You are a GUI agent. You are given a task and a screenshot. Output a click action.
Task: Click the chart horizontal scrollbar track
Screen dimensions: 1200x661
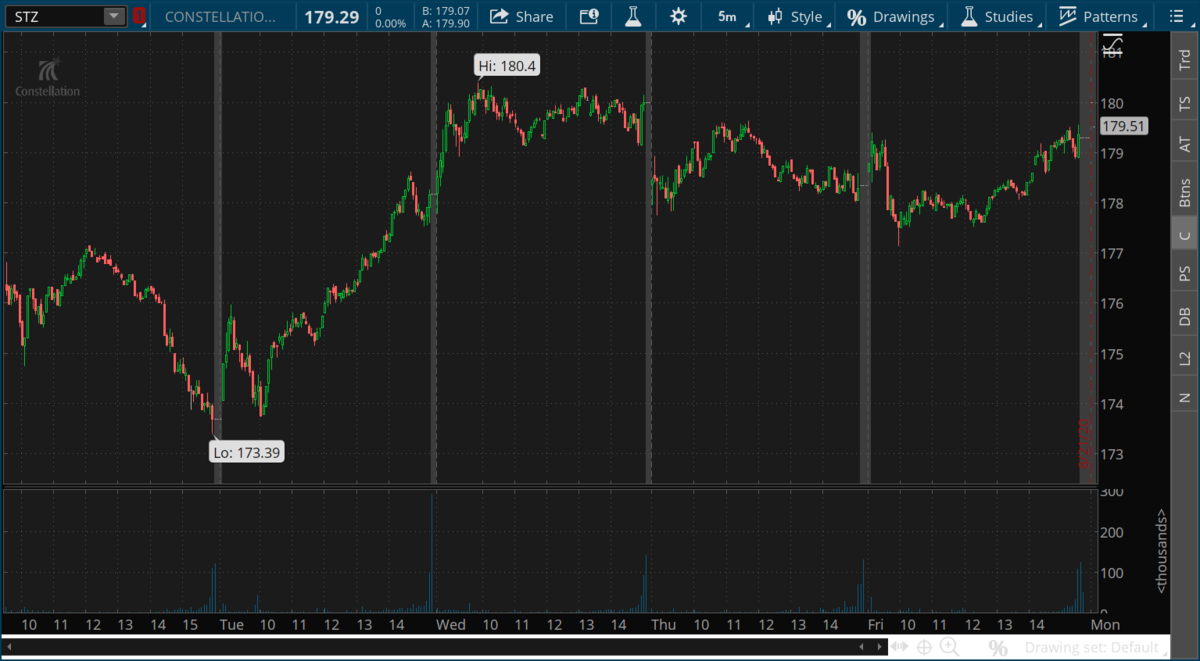click(x=444, y=648)
